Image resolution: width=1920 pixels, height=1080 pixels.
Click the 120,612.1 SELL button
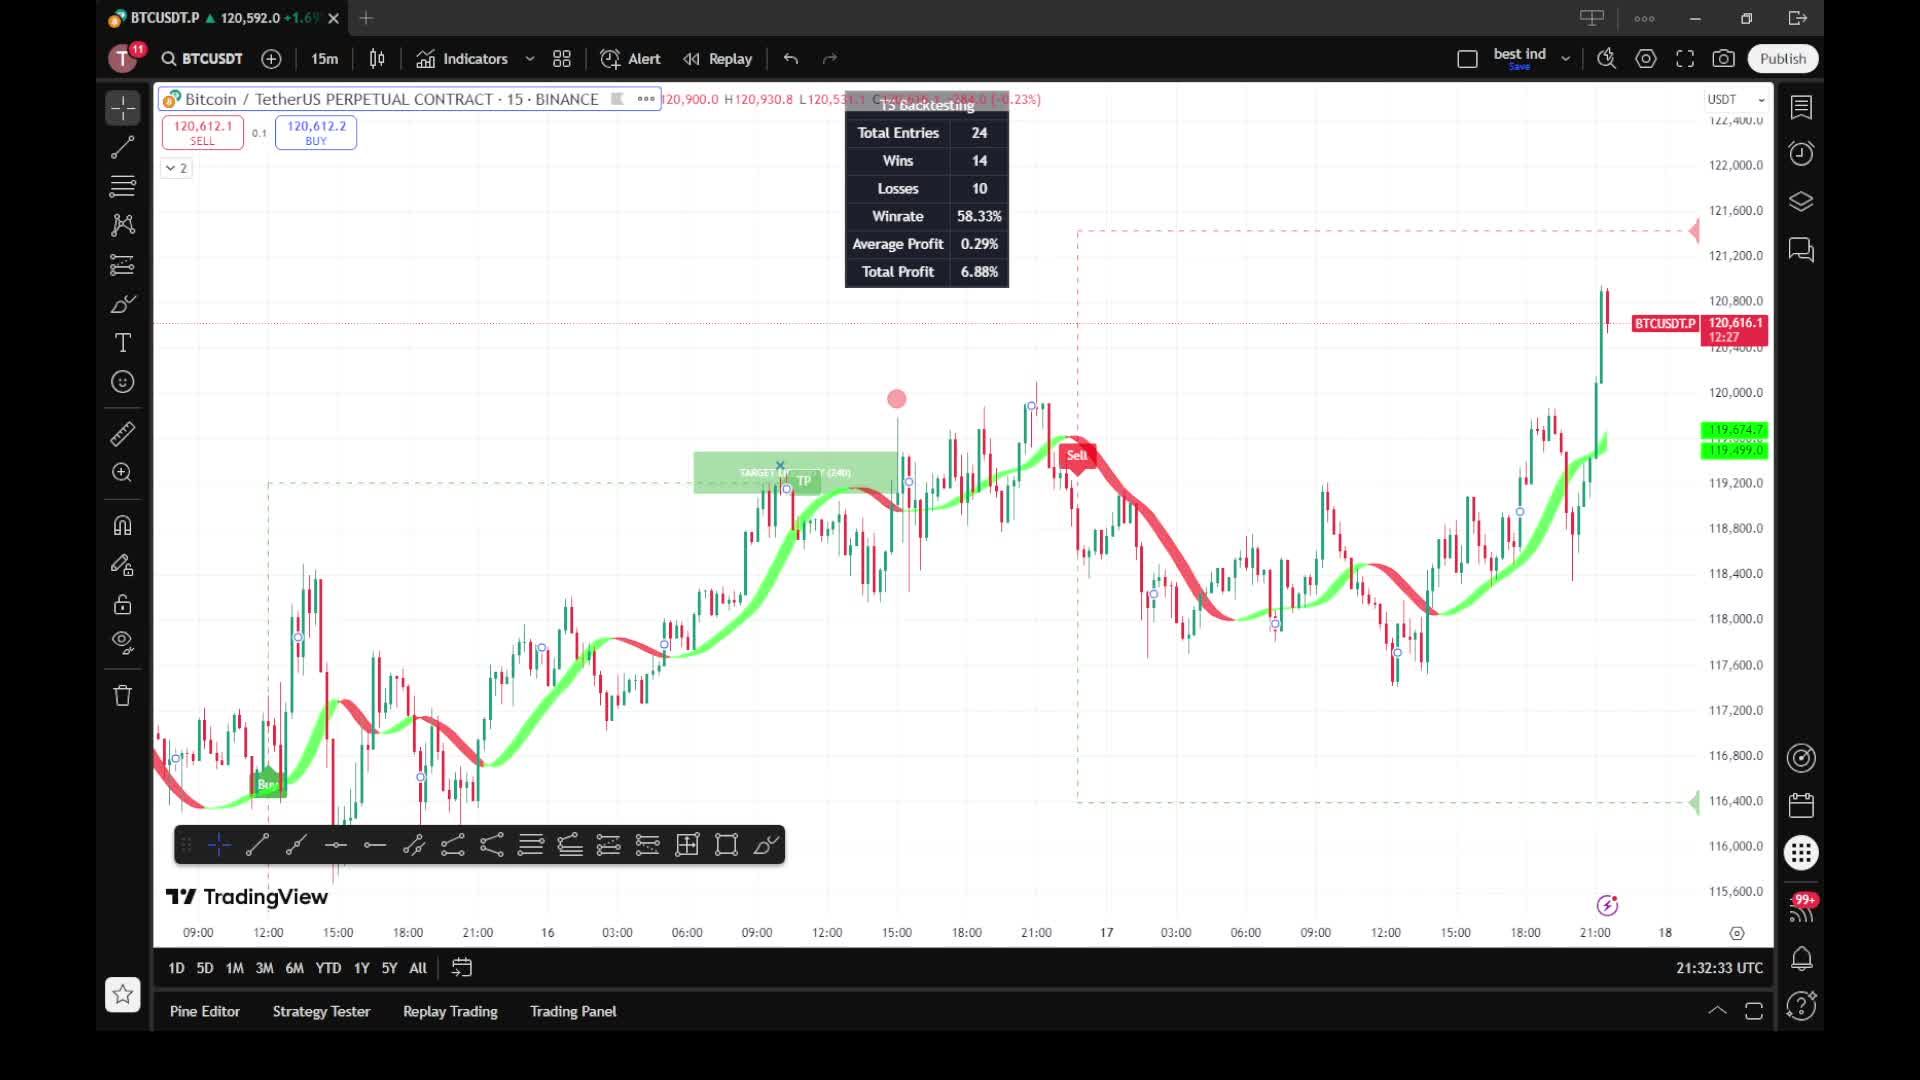pos(203,132)
